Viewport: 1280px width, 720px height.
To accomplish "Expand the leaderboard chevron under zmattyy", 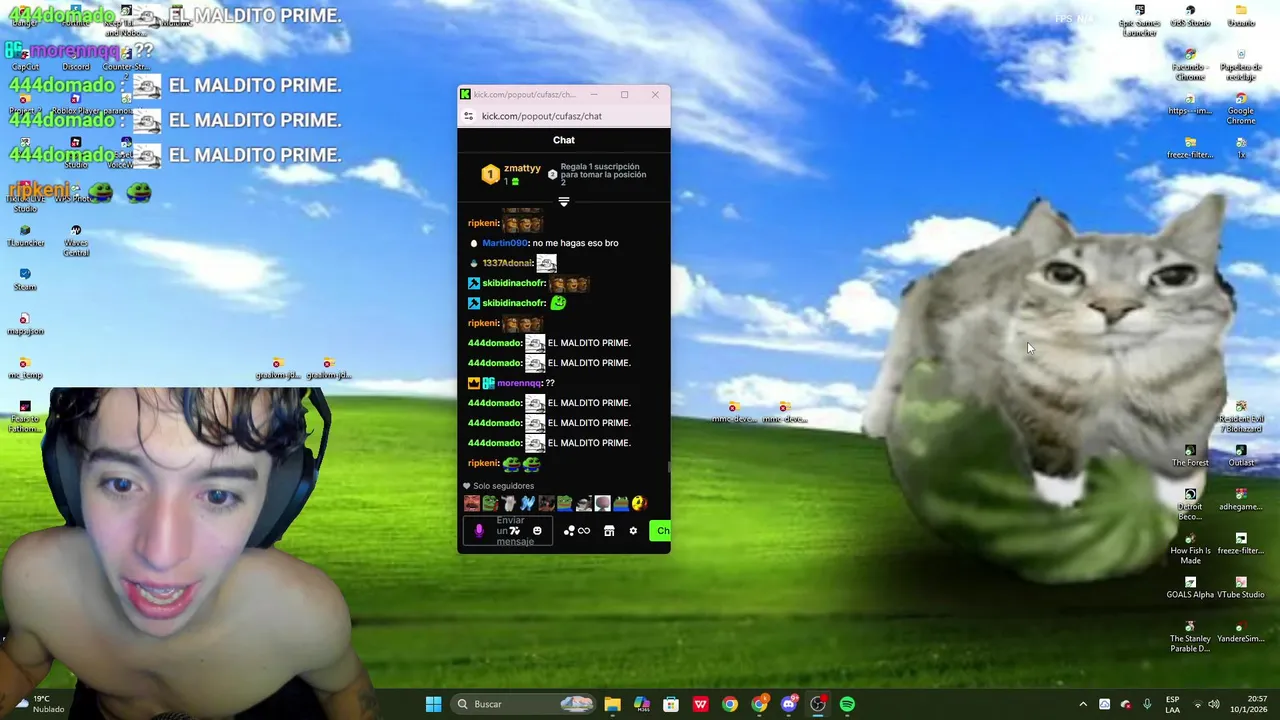I will (x=564, y=202).
